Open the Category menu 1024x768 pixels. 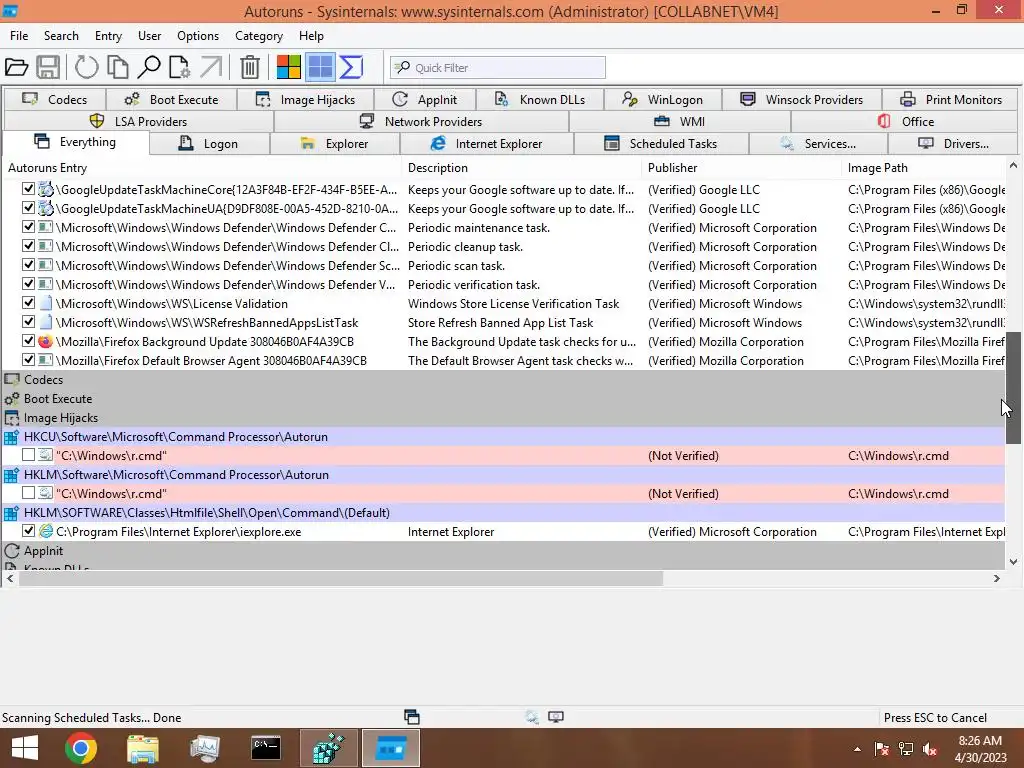(x=259, y=36)
